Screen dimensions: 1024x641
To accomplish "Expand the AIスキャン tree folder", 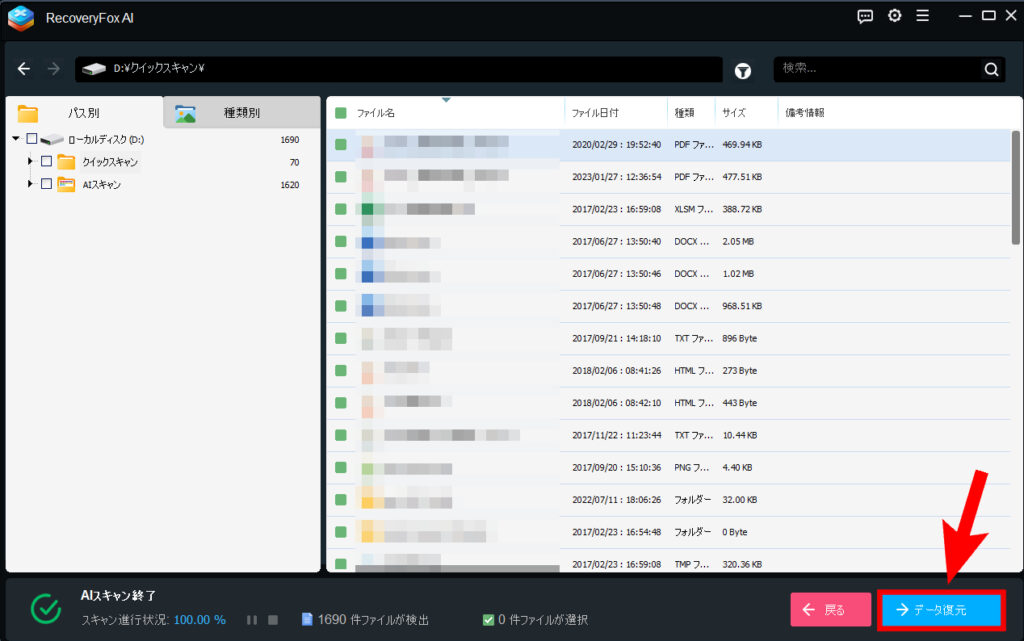I will click(x=31, y=184).
